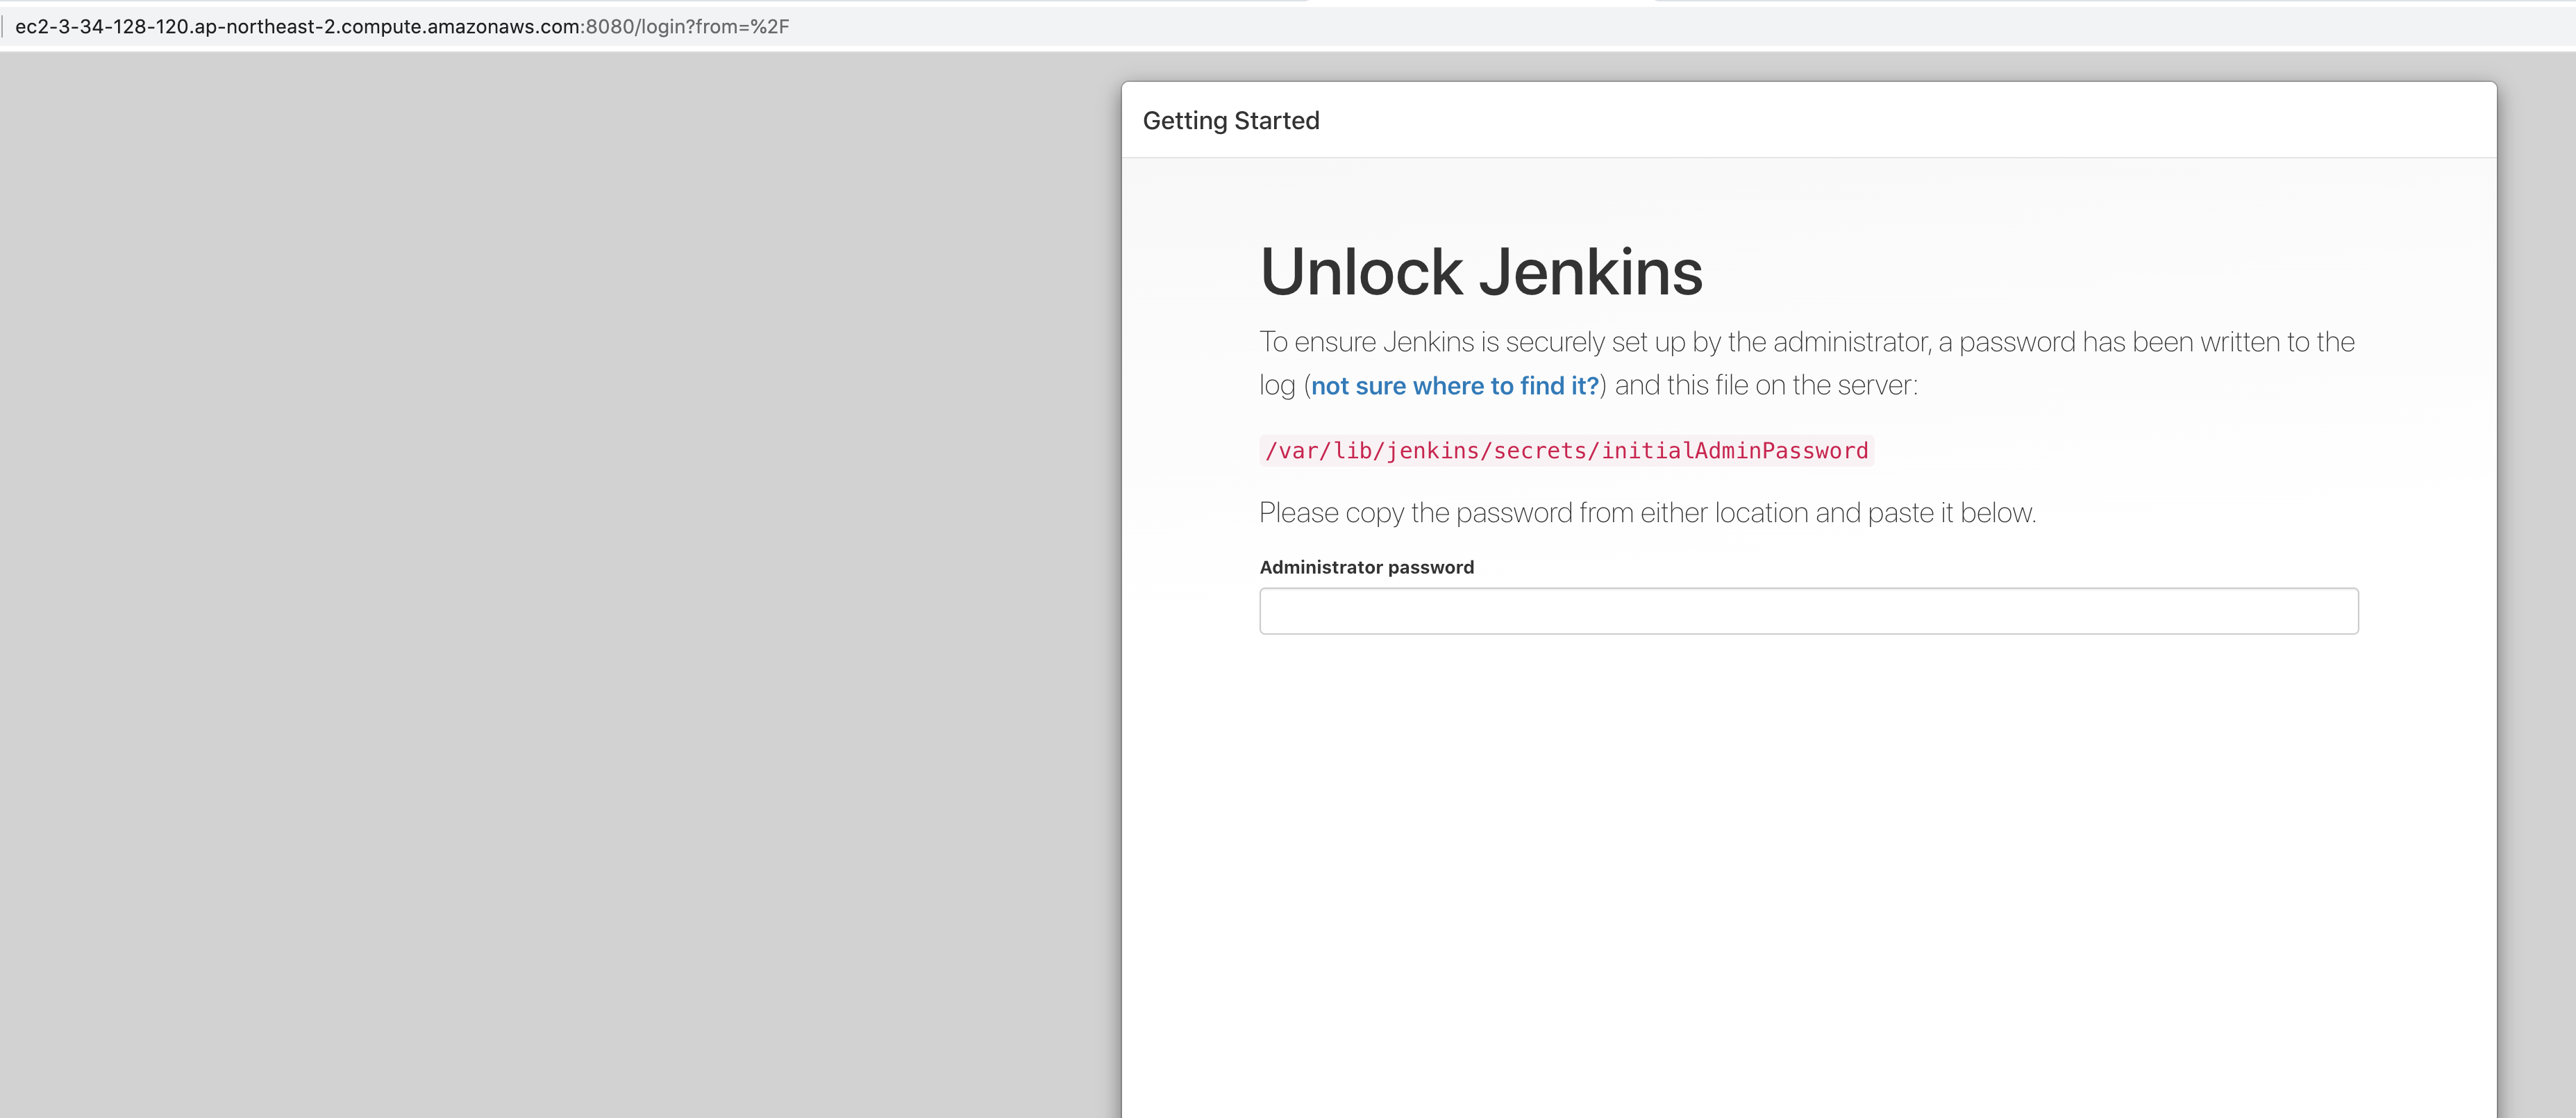Click the "Getting Started" dialog title

tap(1230, 121)
